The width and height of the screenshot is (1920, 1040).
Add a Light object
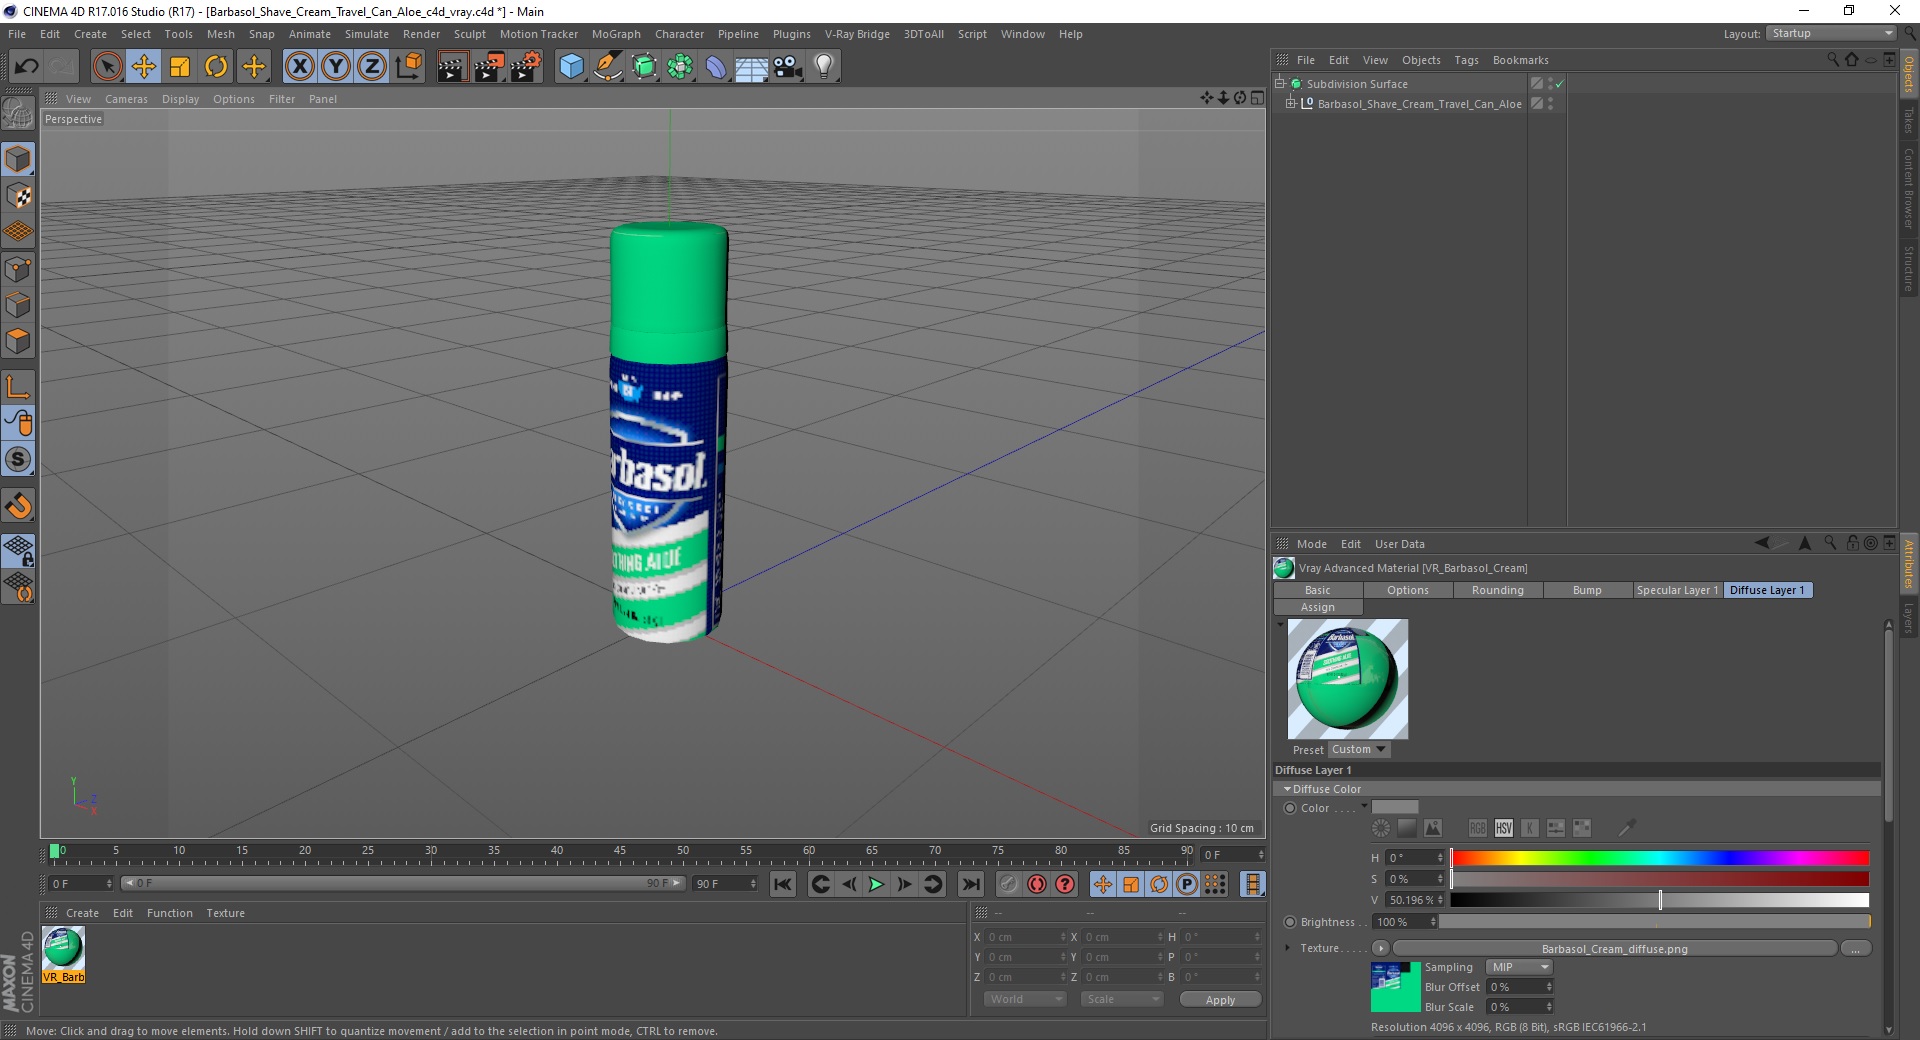[824, 67]
